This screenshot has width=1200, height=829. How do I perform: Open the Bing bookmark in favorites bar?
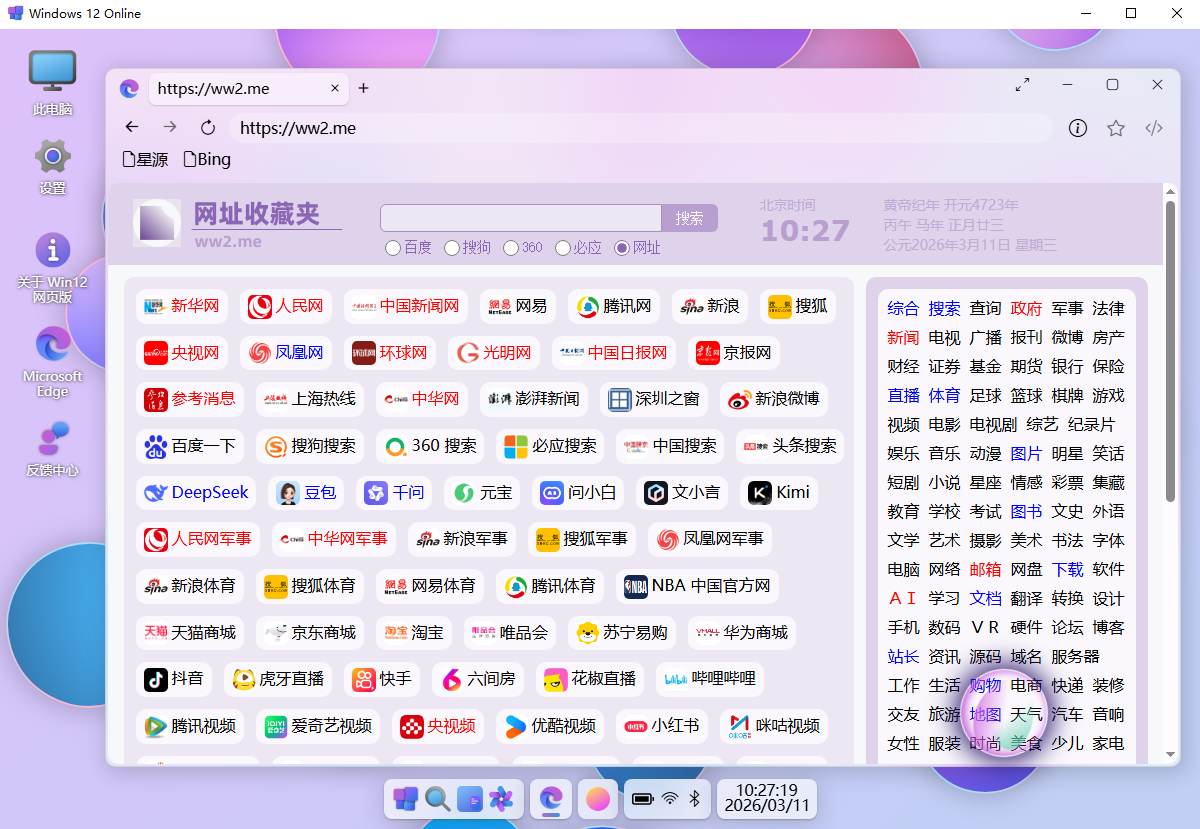(207, 159)
